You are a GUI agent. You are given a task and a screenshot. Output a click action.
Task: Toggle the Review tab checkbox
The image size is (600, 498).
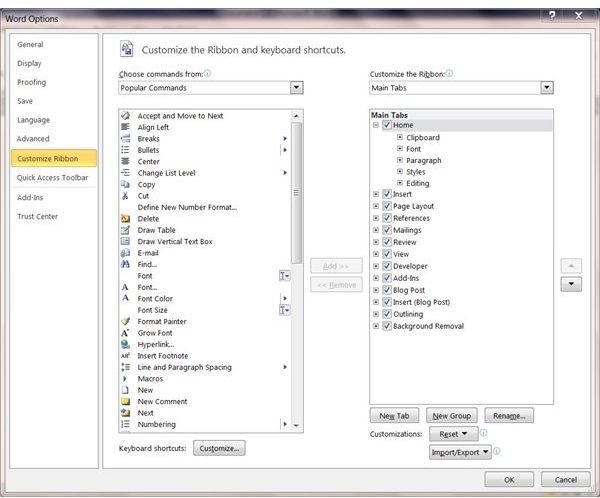387,242
